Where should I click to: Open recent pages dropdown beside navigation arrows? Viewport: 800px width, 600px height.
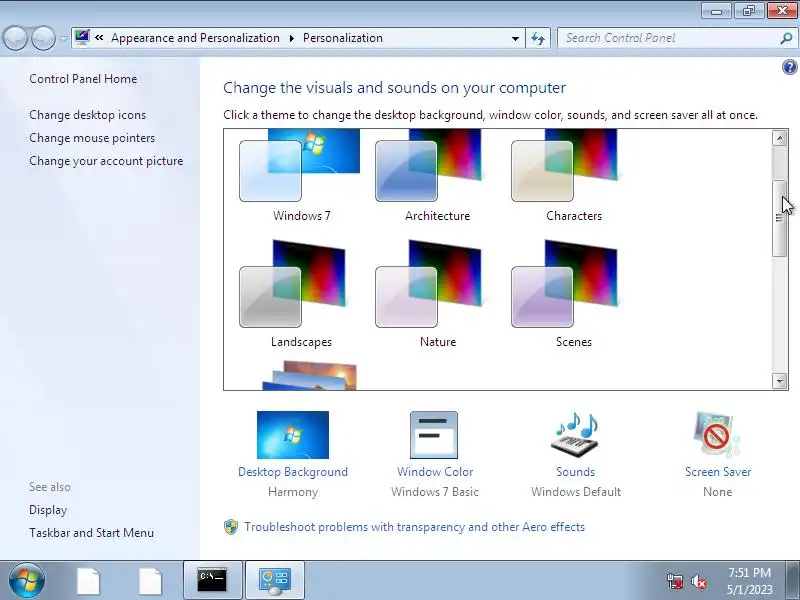coord(63,38)
